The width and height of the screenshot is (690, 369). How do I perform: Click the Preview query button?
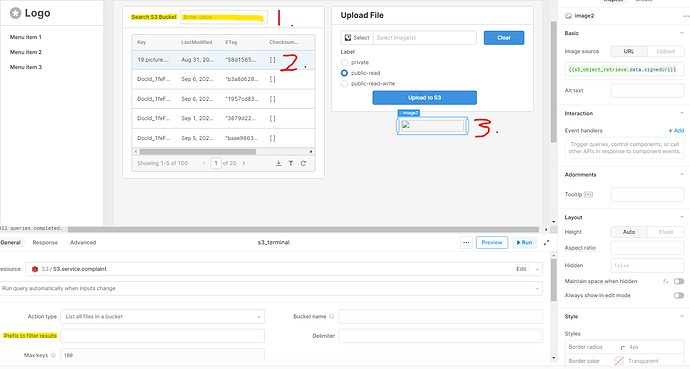pos(492,242)
